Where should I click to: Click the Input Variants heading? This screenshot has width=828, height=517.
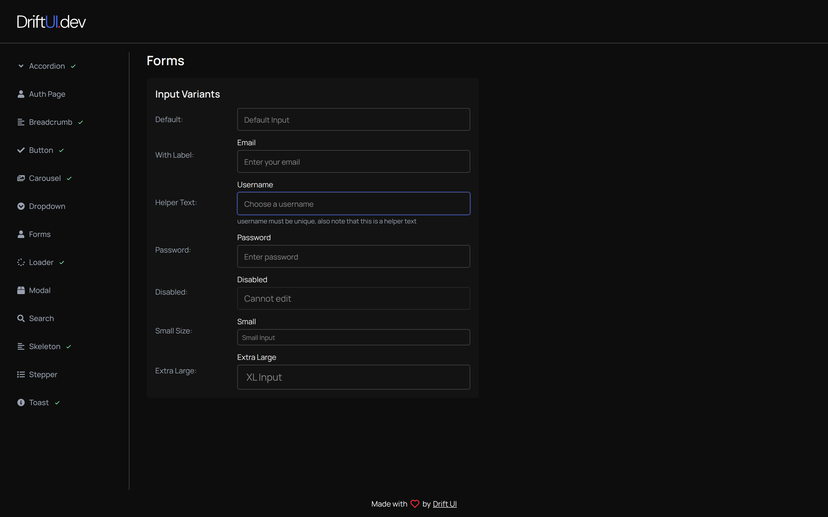pos(187,94)
